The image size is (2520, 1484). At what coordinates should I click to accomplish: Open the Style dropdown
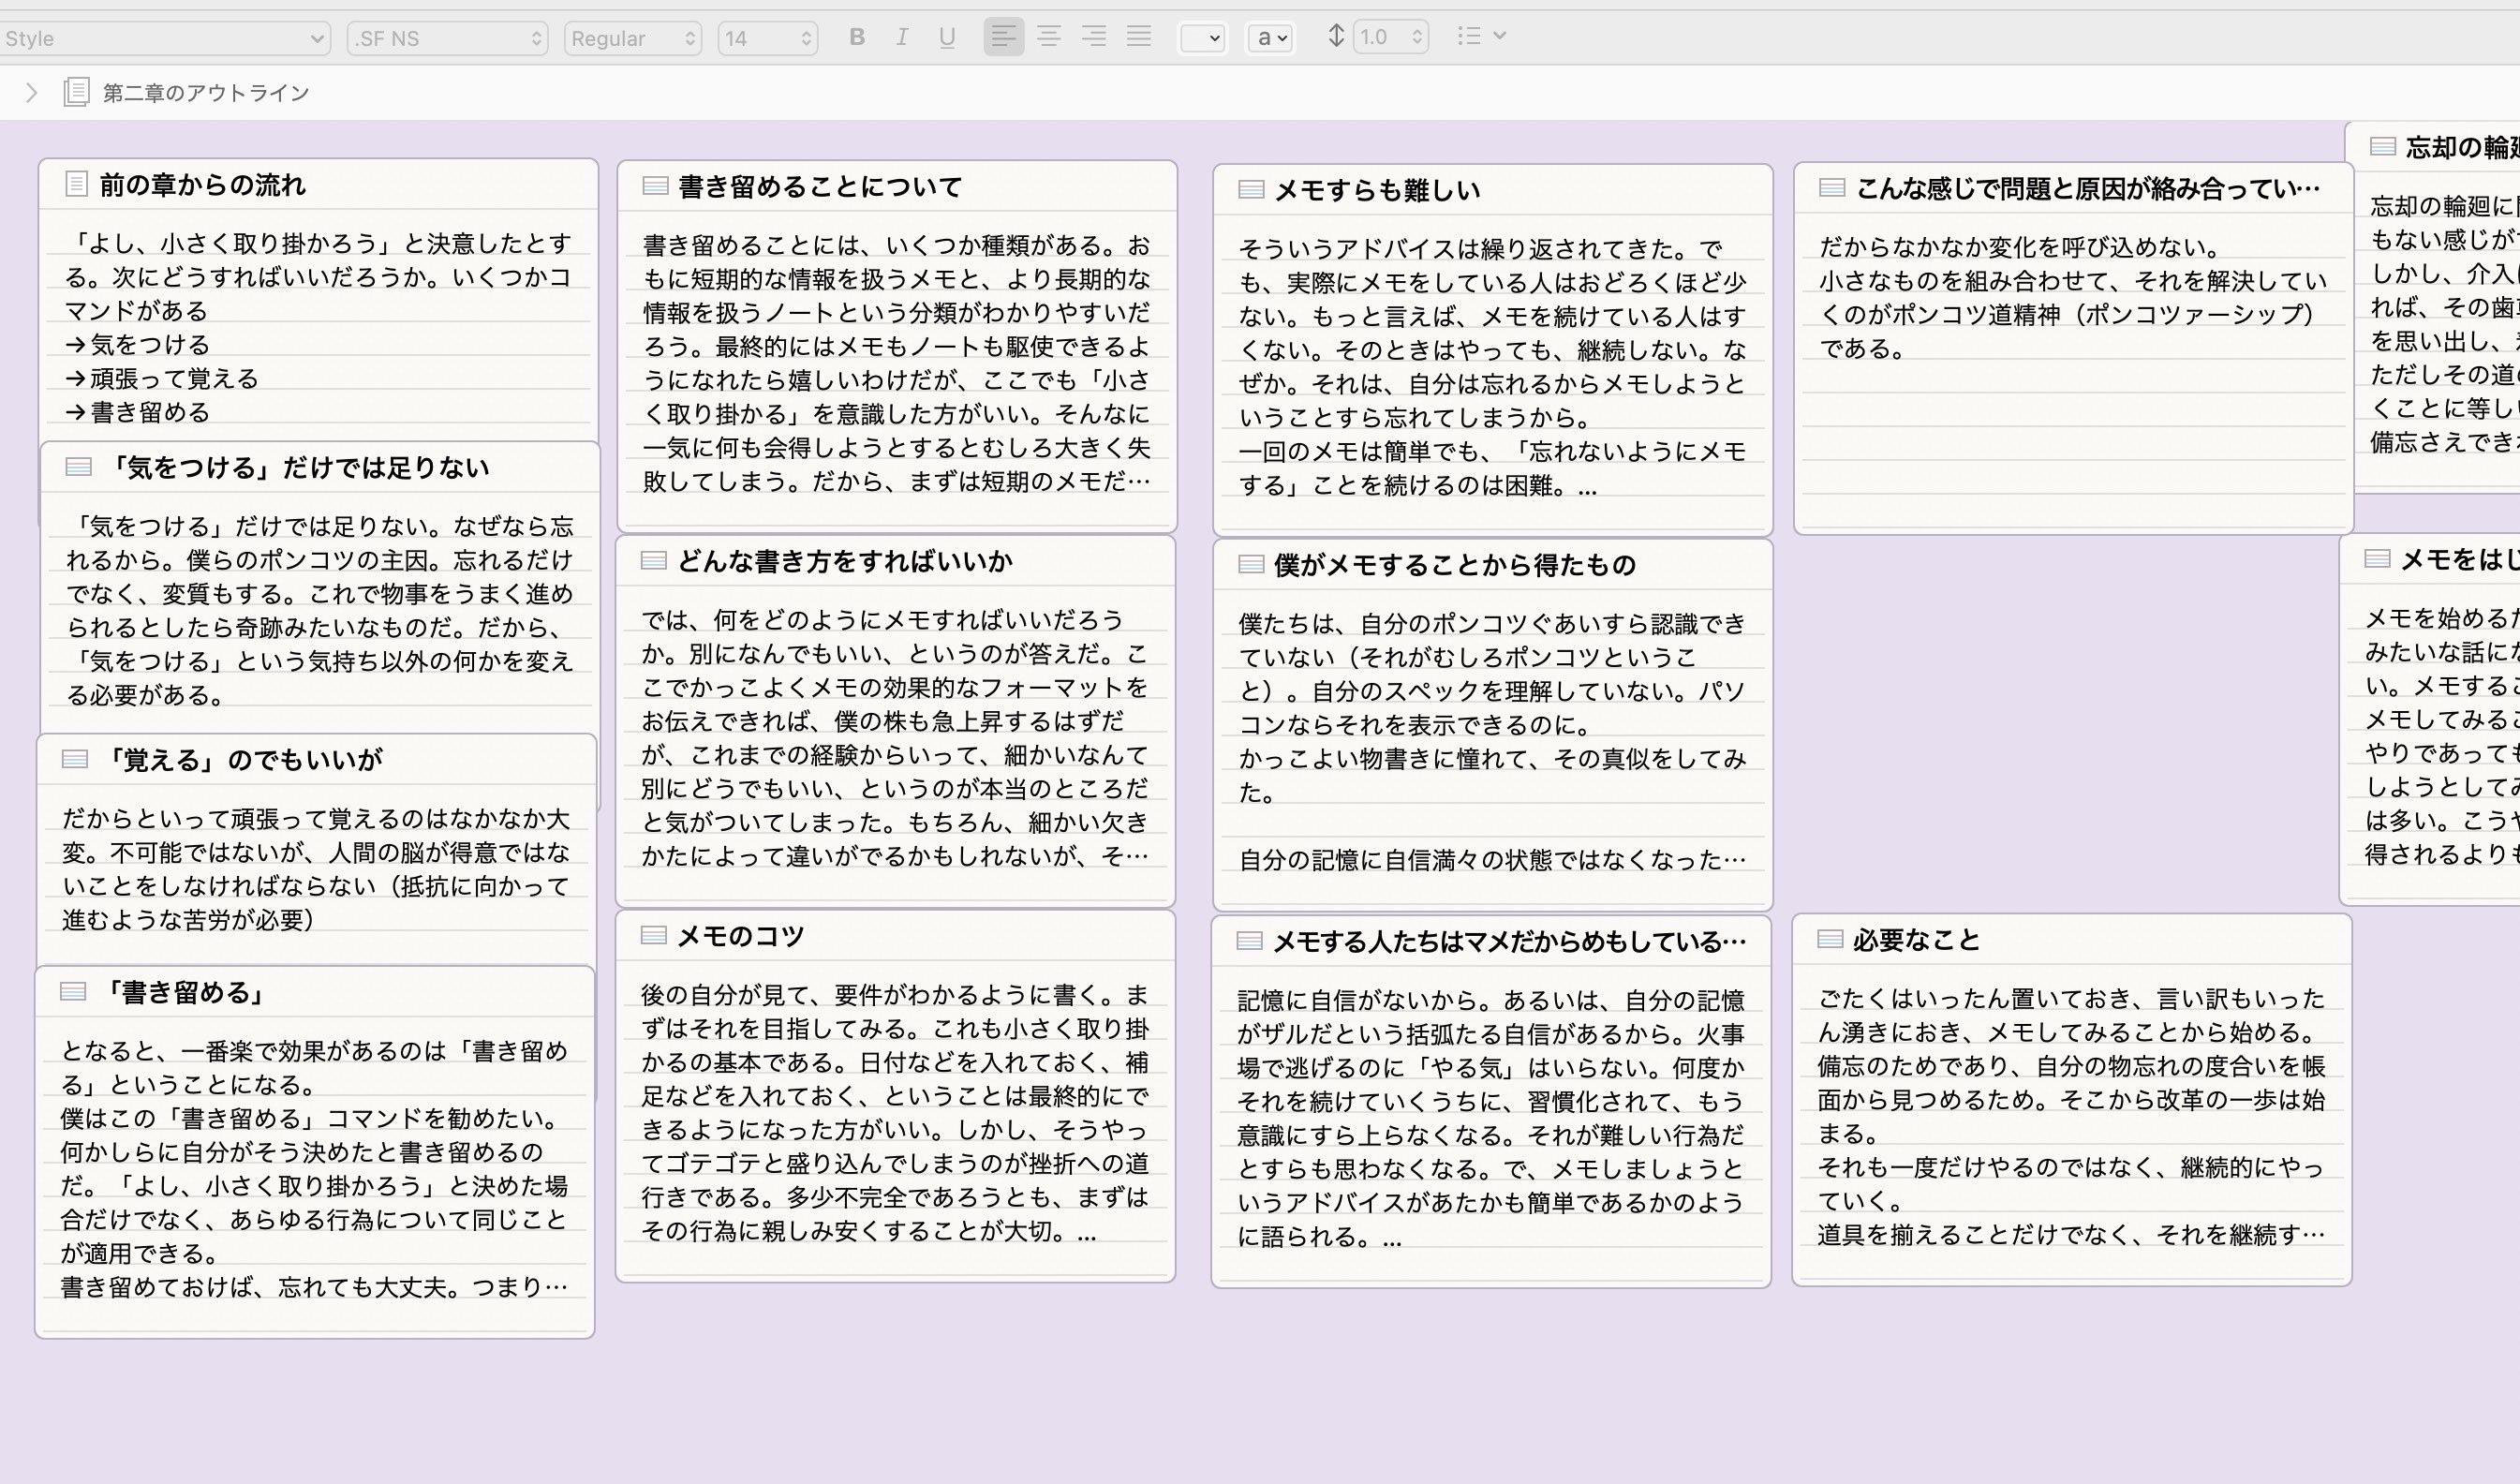click(x=165, y=38)
